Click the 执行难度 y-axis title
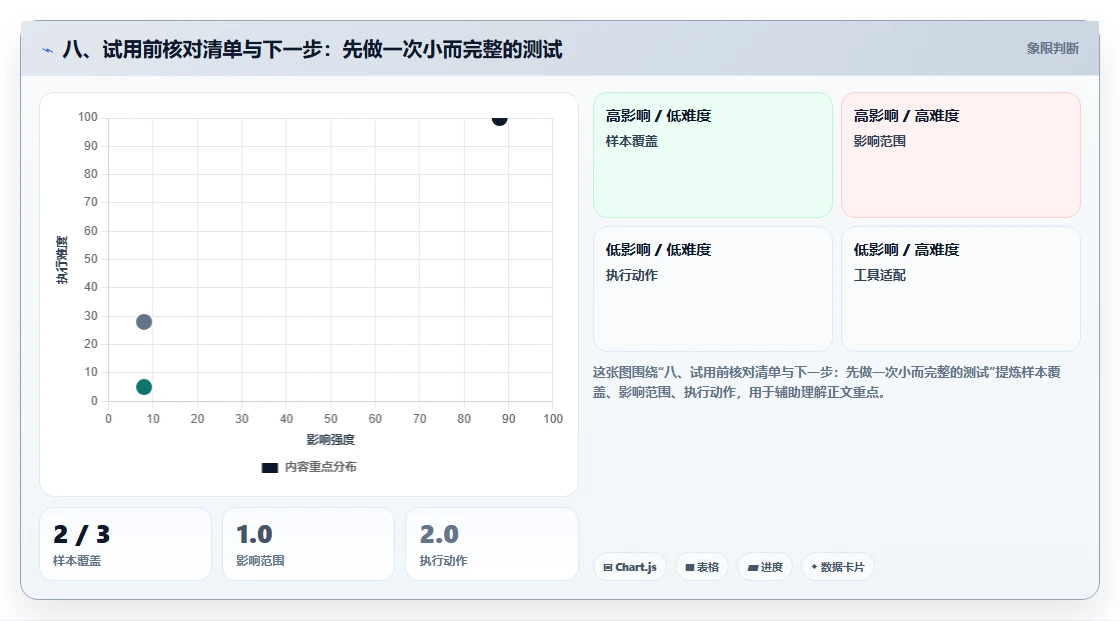1120x621 pixels. pos(62,259)
